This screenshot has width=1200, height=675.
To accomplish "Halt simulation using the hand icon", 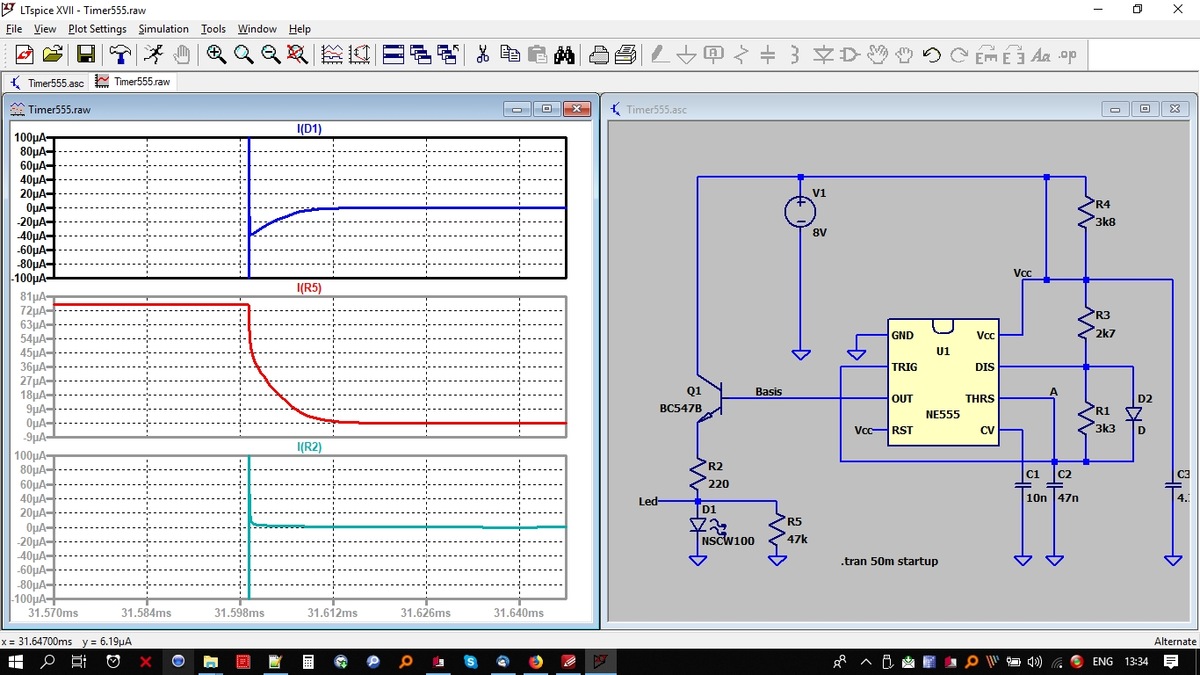I will click(x=180, y=54).
